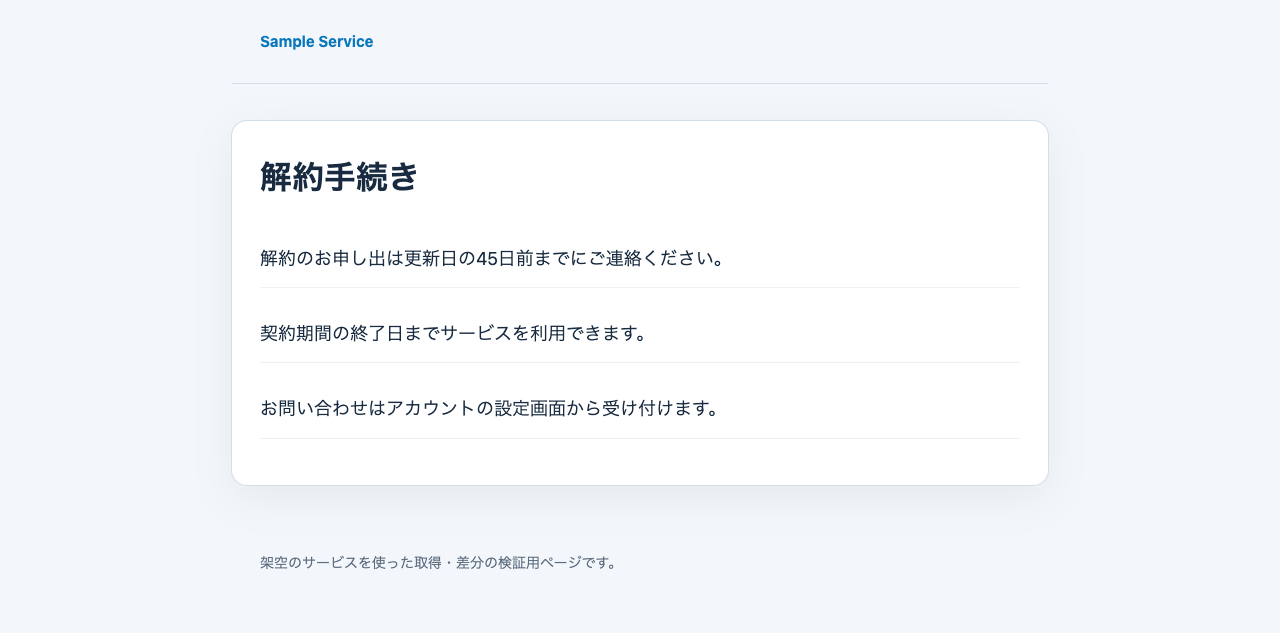The image size is (1280, 633).
Task: Click 検証用ページ in the footer text
Action: point(533,563)
